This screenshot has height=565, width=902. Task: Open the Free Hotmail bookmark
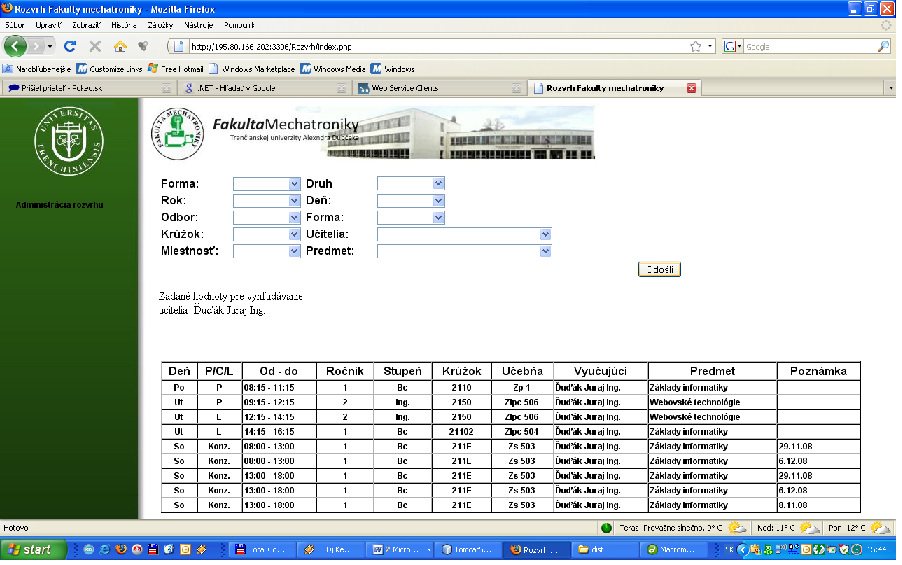click(x=175, y=68)
